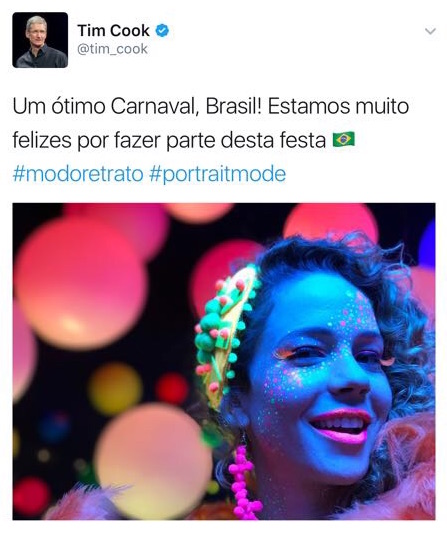
Task: Expand the tweet options chevron
Action: pos(430,31)
